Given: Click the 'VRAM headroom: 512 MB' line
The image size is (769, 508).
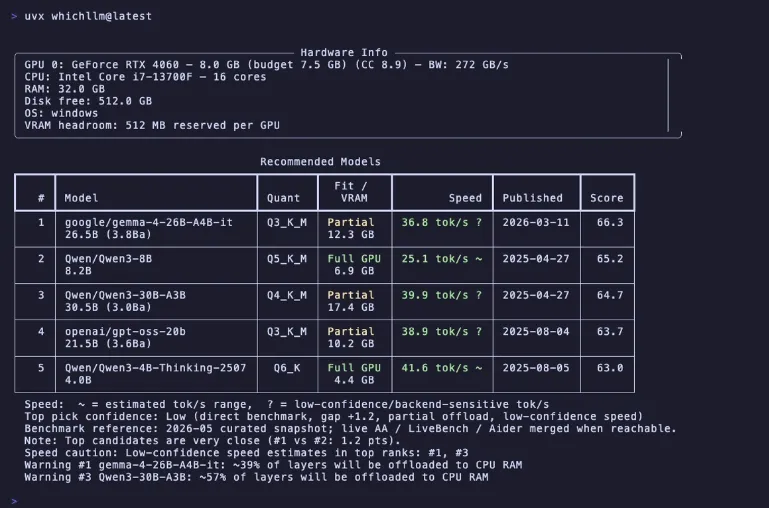Looking at the screenshot, I should (152, 125).
